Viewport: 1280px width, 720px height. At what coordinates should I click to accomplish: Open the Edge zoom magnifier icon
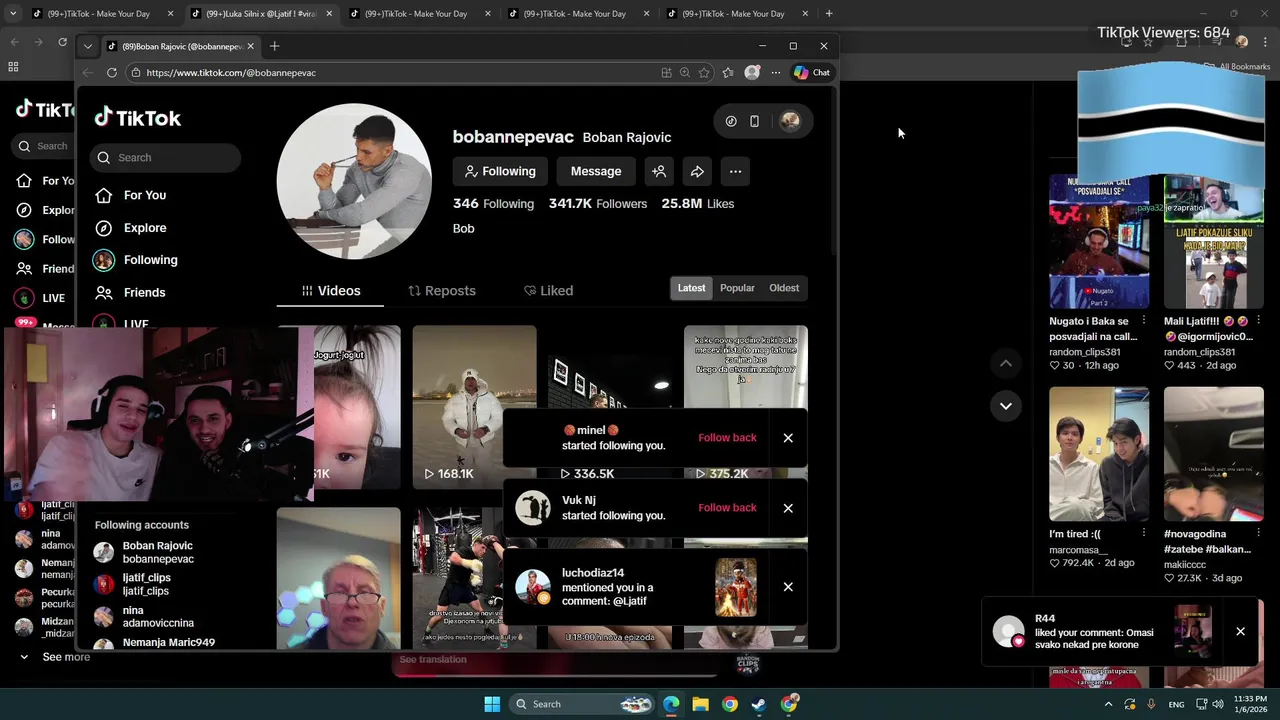pos(685,73)
